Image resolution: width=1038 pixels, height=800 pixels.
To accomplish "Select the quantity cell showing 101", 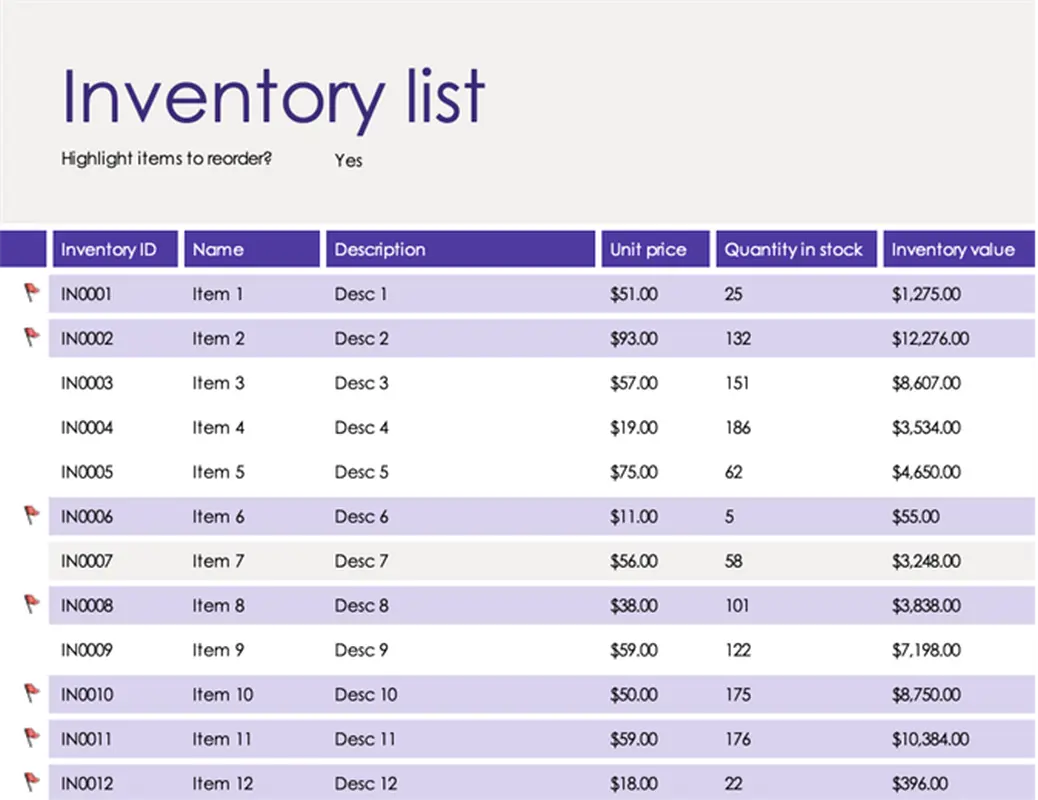I will [x=737, y=605].
